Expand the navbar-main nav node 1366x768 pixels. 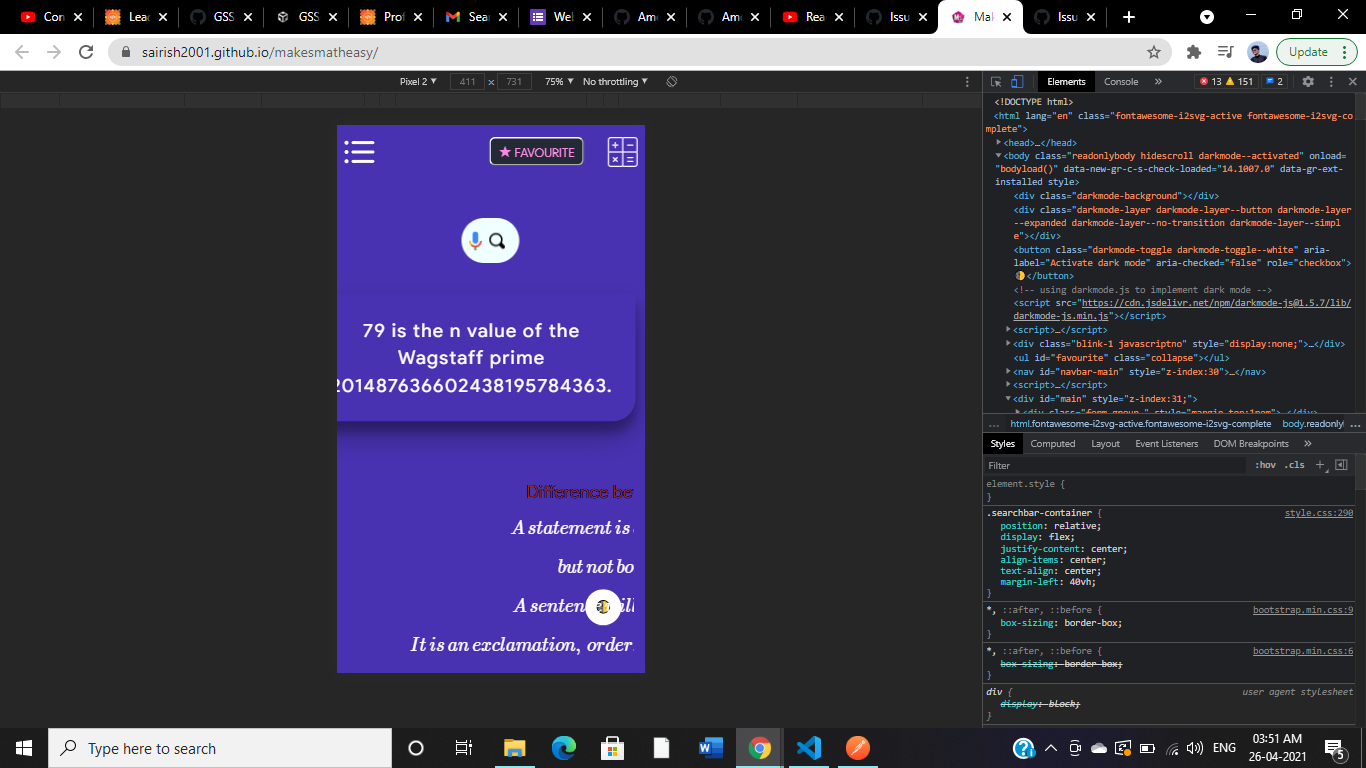pos(1009,371)
